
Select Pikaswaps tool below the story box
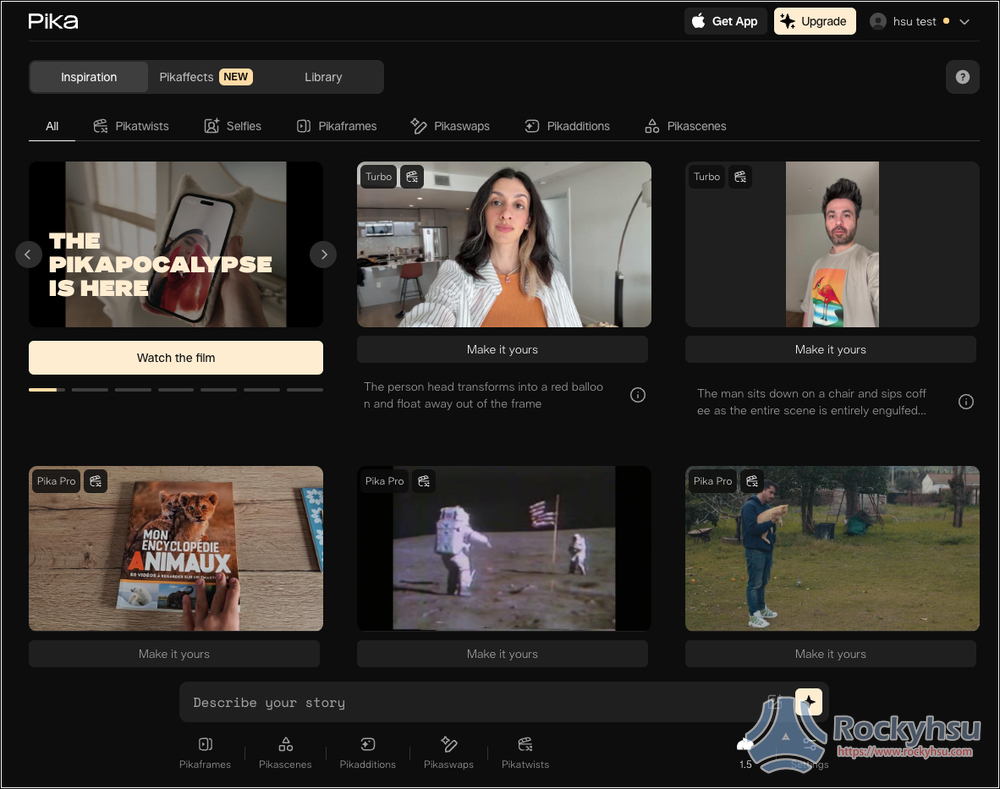click(449, 753)
